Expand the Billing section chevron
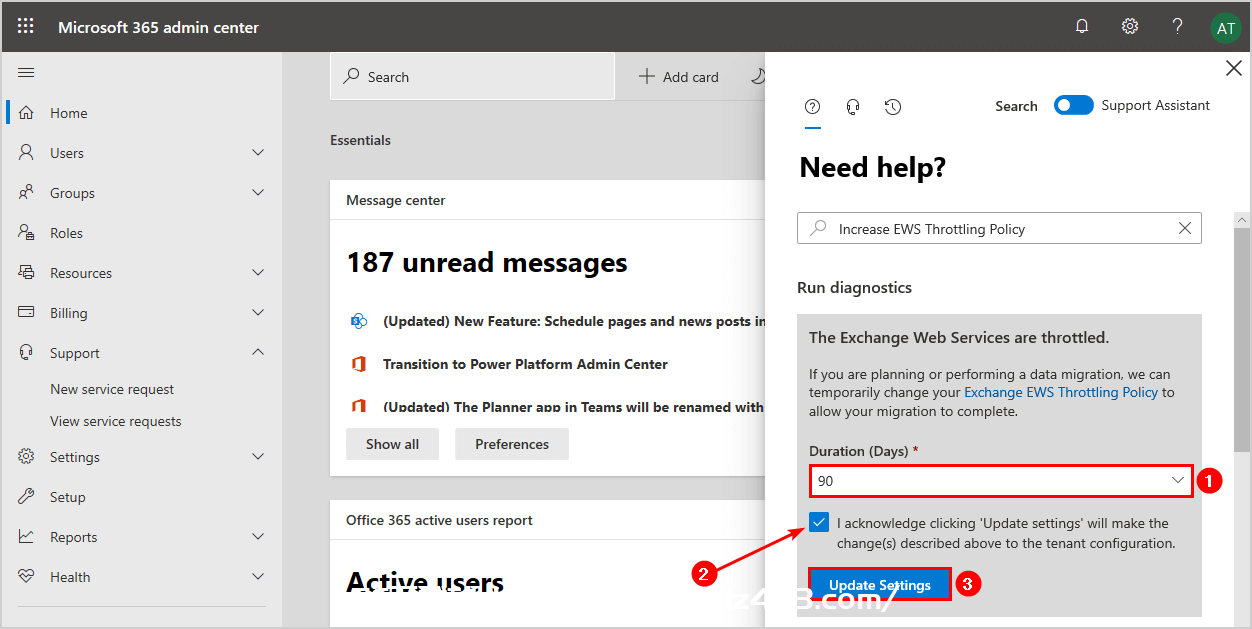 pos(258,313)
